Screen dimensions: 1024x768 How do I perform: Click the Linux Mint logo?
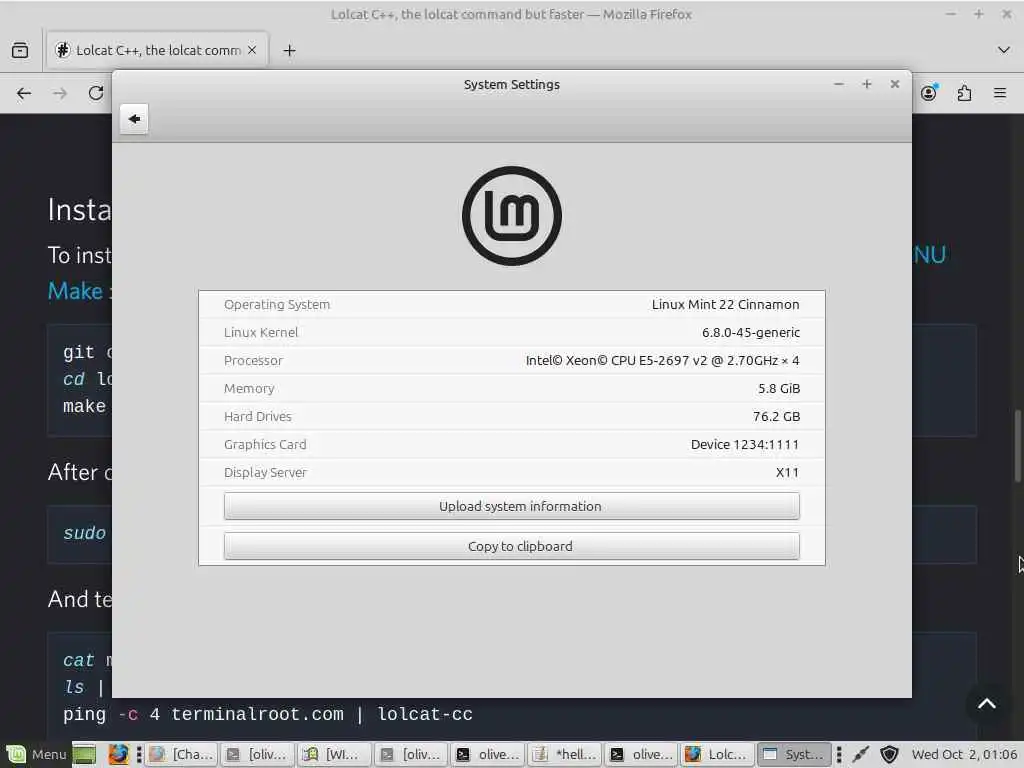[x=511, y=216]
